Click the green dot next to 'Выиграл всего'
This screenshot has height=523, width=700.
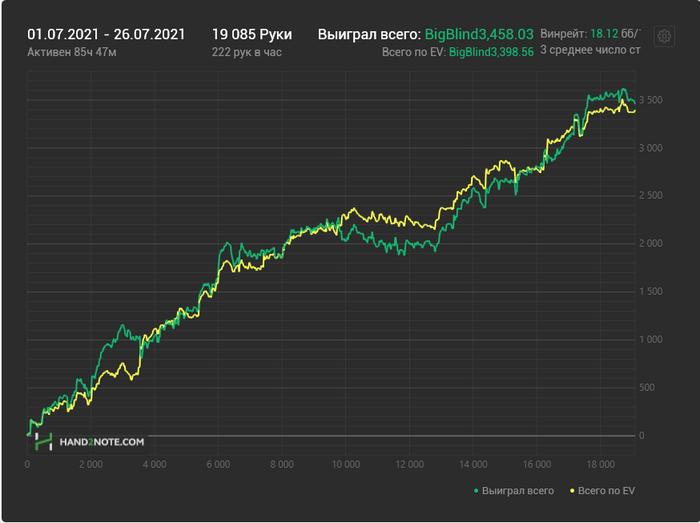476,491
